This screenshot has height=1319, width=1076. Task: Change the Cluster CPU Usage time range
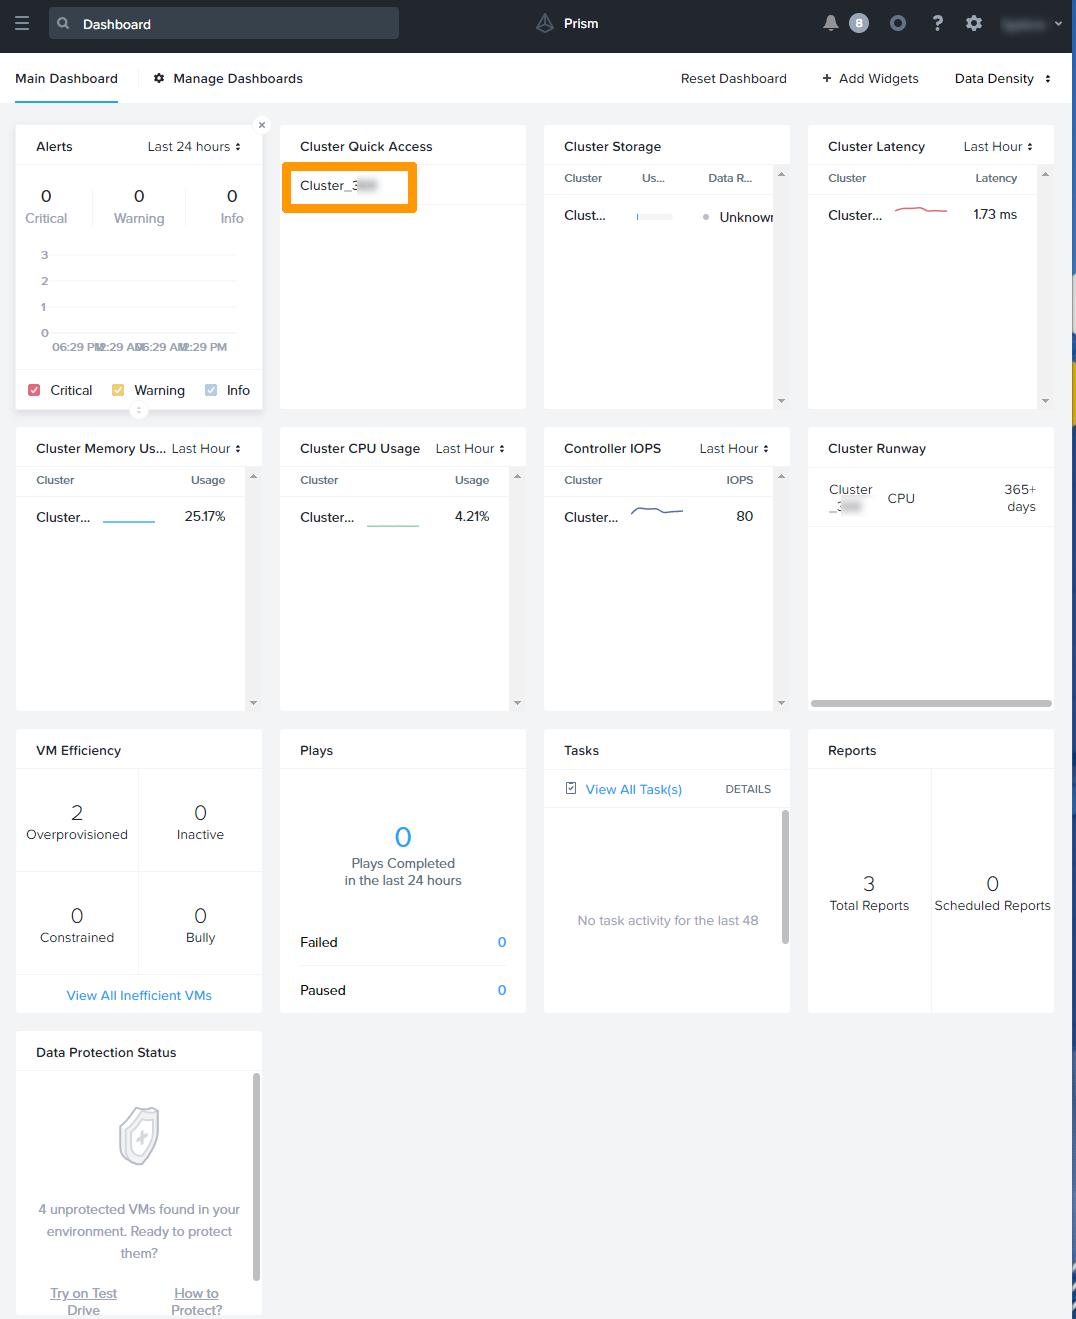469,448
